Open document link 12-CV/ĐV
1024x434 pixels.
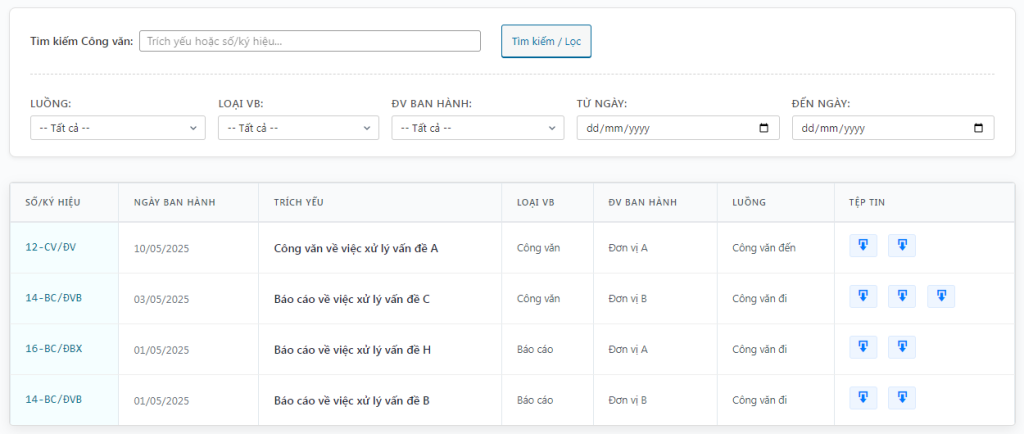(51, 247)
